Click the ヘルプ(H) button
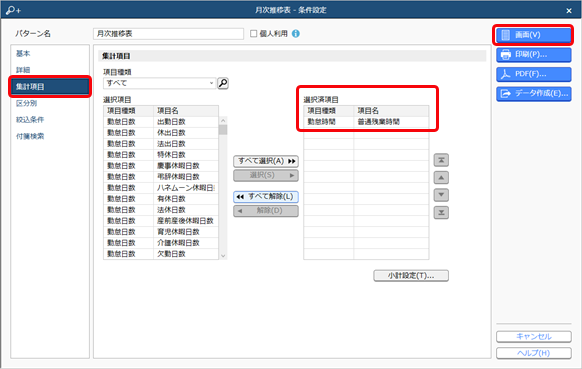The image size is (582, 369). pyautogui.click(x=533, y=353)
